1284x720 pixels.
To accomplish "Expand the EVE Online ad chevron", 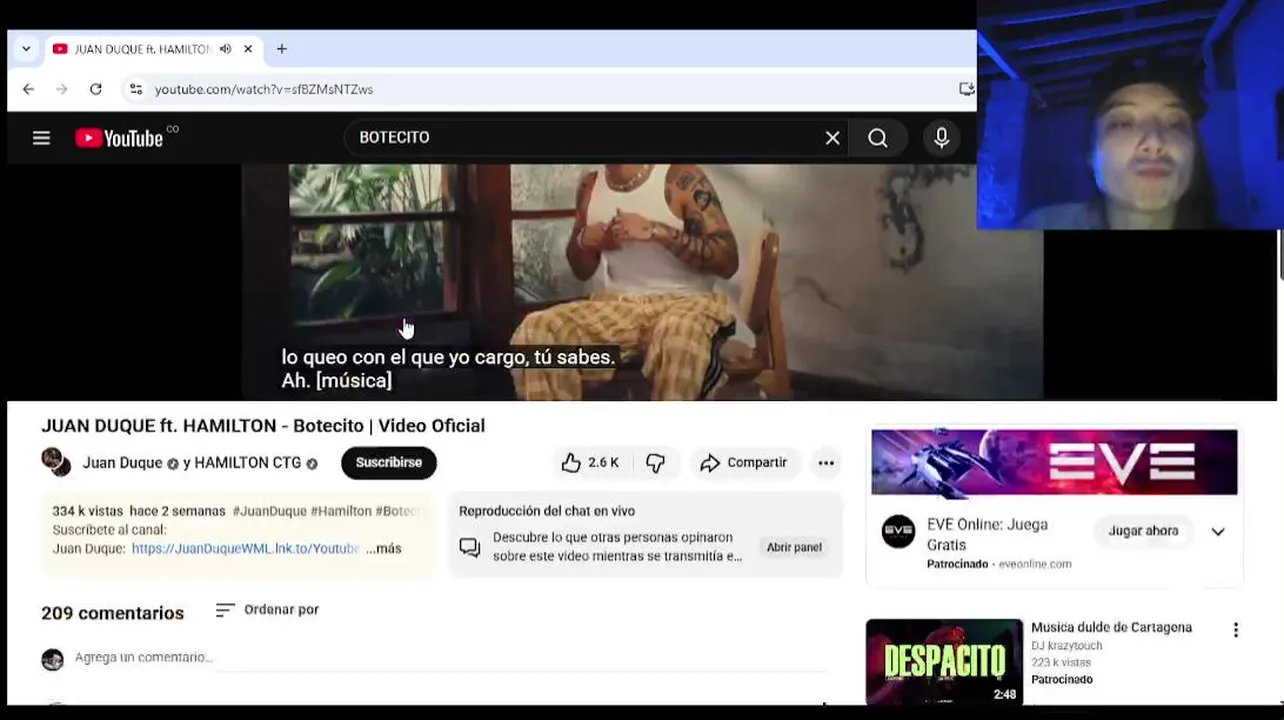I will coord(1218,531).
